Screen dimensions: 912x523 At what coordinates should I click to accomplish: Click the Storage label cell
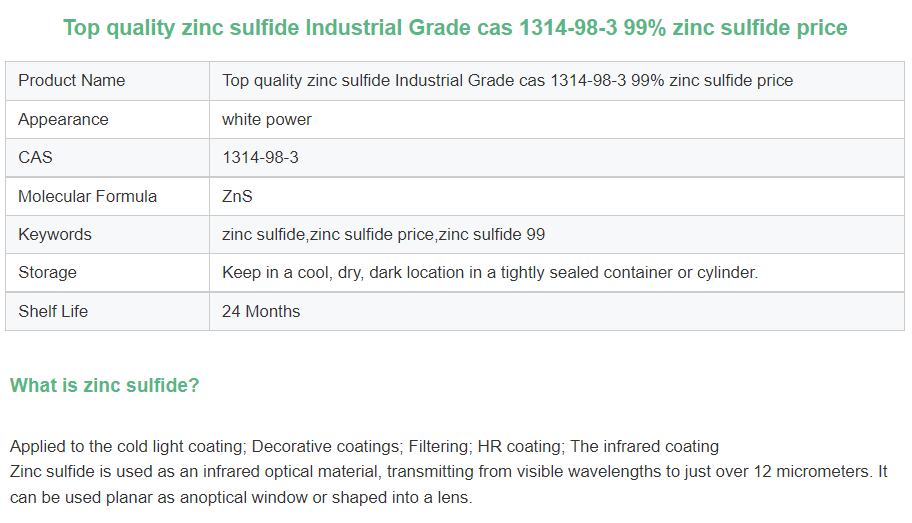pyautogui.click(x=47, y=272)
